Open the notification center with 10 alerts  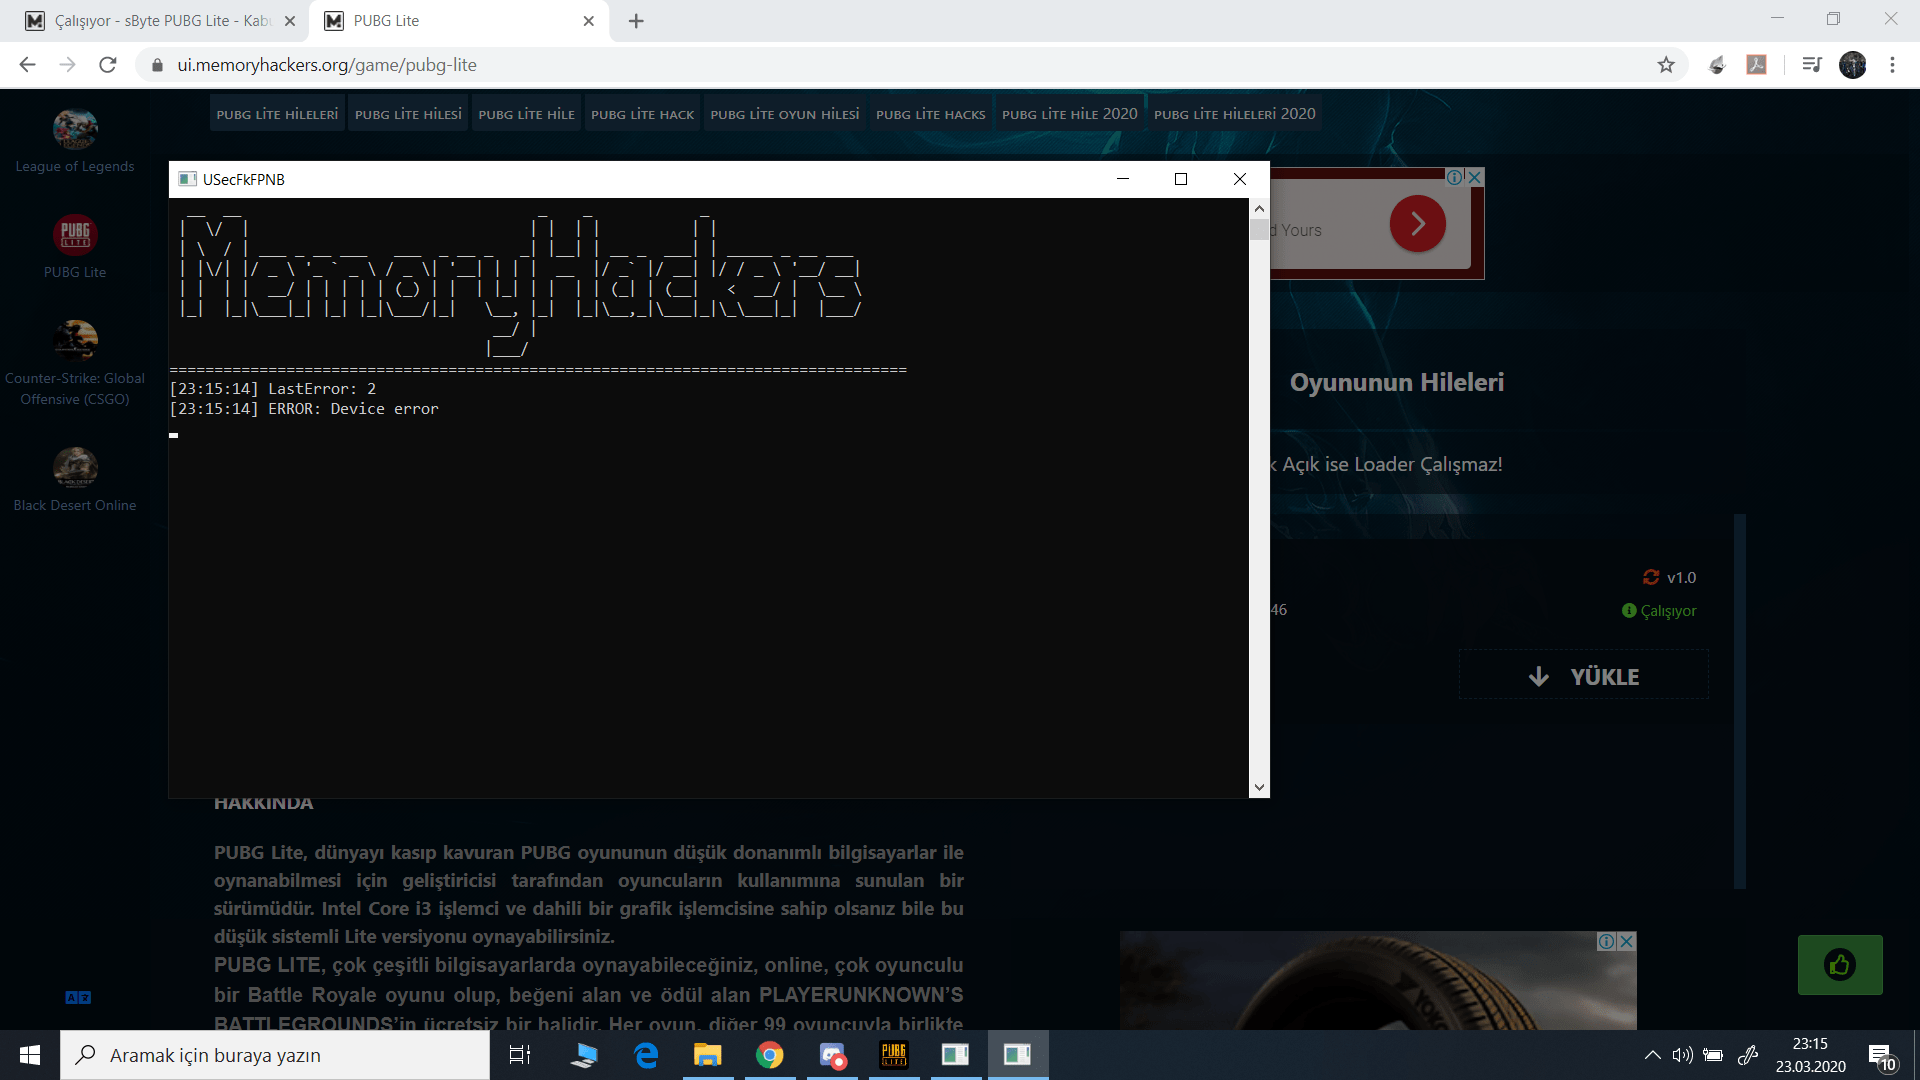coord(1881,1056)
